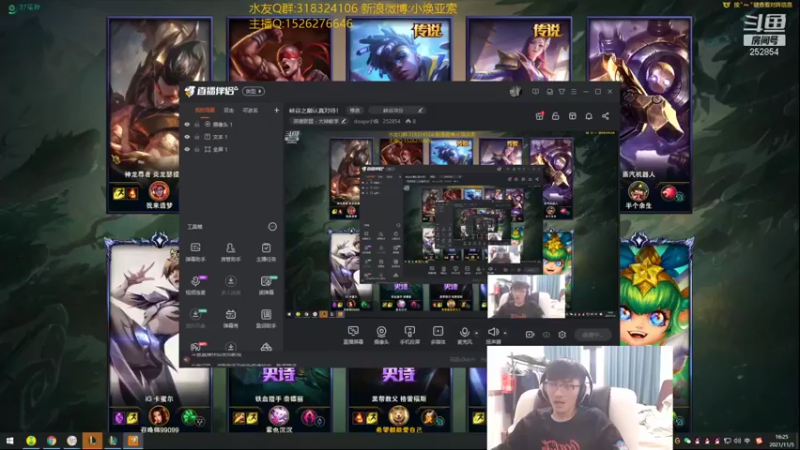Lock the 文本 1 source
Screen dimensions: 800x450
click(197, 137)
